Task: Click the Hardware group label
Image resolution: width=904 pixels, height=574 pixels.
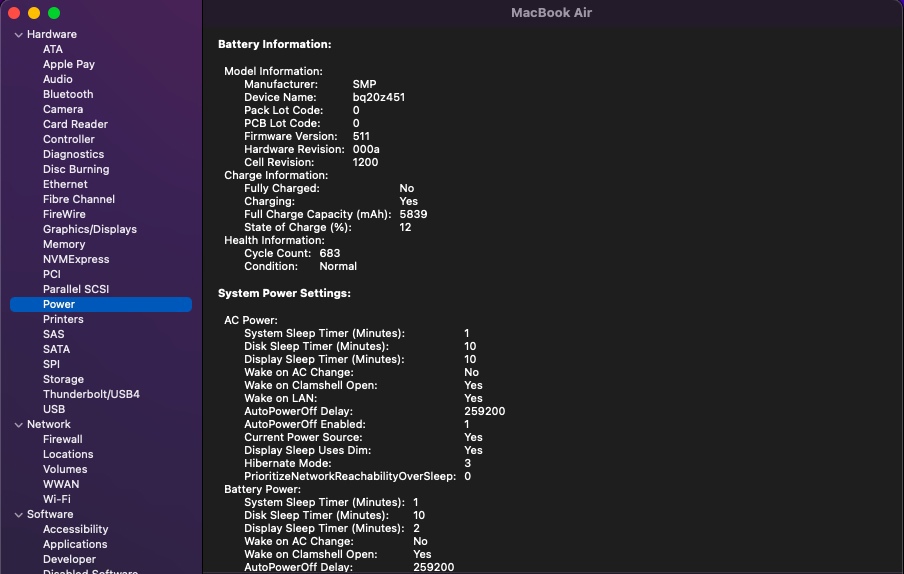Action: (x=52, y=35)
